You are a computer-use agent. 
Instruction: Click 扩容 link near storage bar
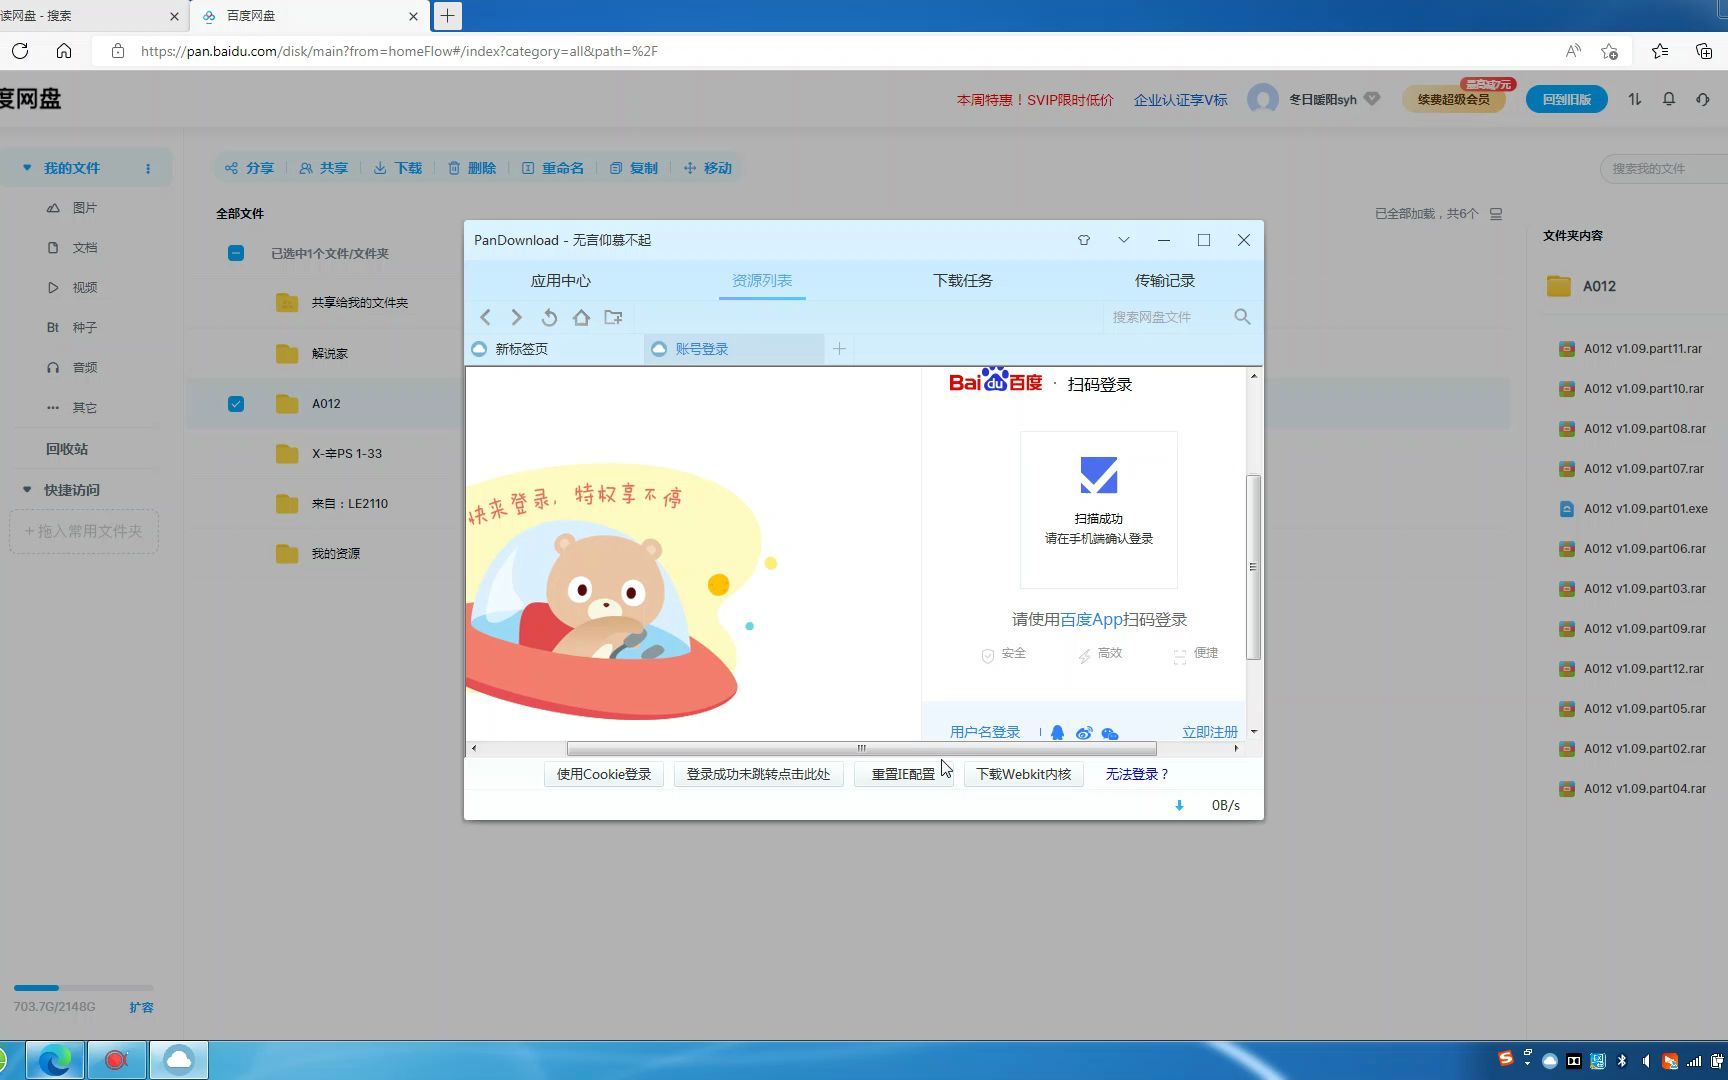click(x=141, y=1007)
